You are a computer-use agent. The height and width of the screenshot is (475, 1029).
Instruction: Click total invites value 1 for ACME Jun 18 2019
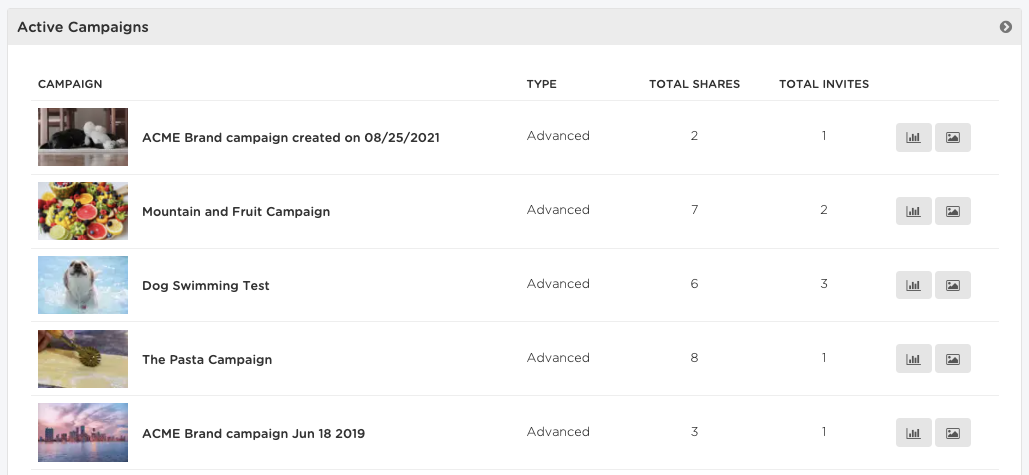[x=824, y=432]
